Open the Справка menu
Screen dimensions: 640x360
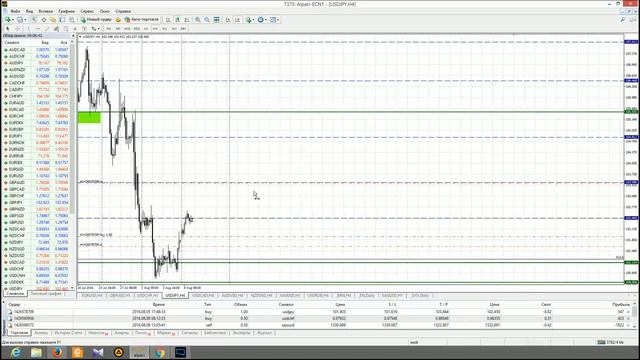[123, 11]
